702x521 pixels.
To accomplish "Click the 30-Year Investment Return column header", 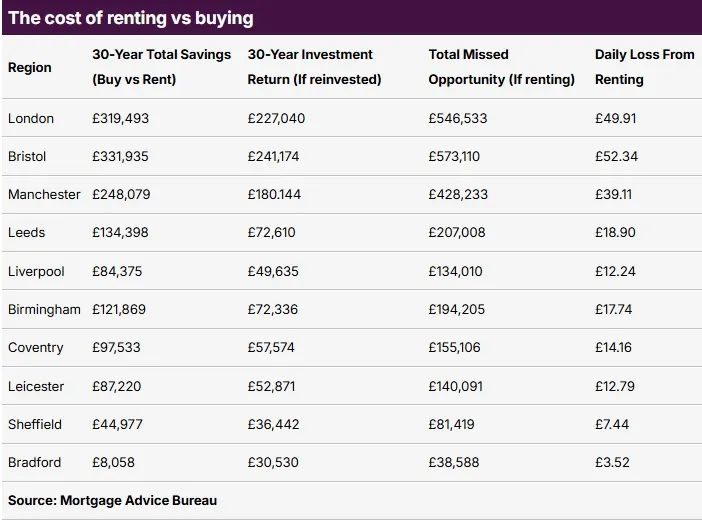I will click(x=314, y=67).
